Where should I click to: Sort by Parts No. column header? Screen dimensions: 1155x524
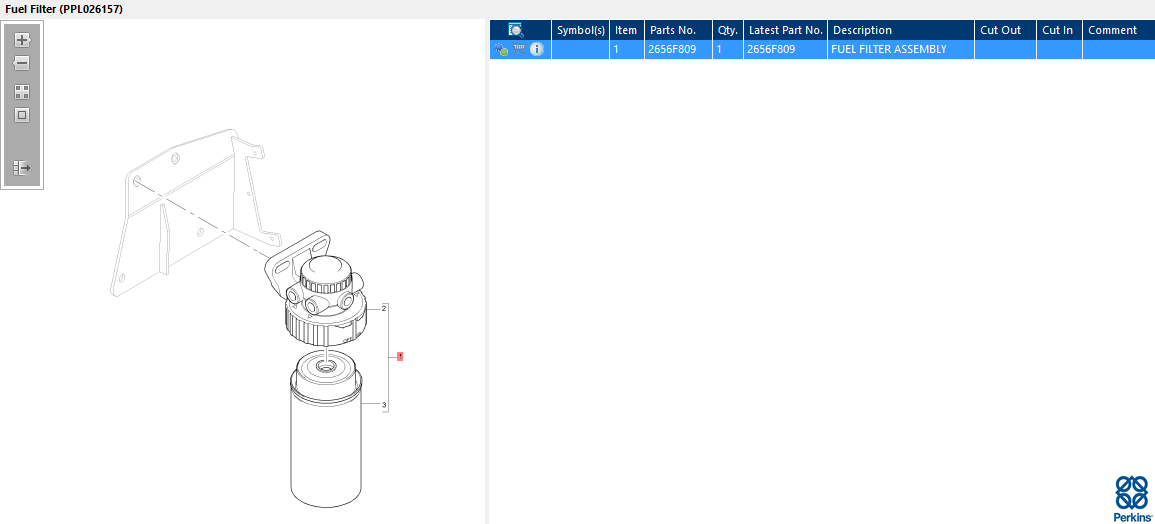click(678, 30)
